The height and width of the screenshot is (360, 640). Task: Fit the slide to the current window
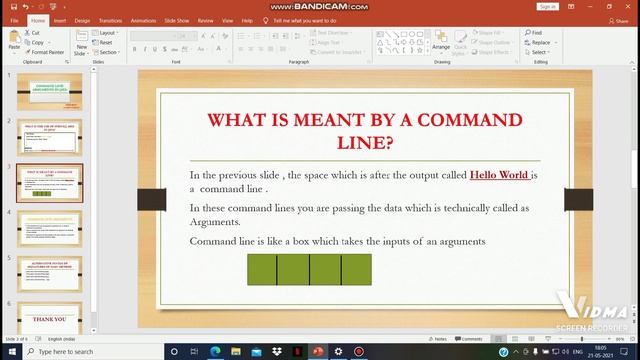(632, 339)
